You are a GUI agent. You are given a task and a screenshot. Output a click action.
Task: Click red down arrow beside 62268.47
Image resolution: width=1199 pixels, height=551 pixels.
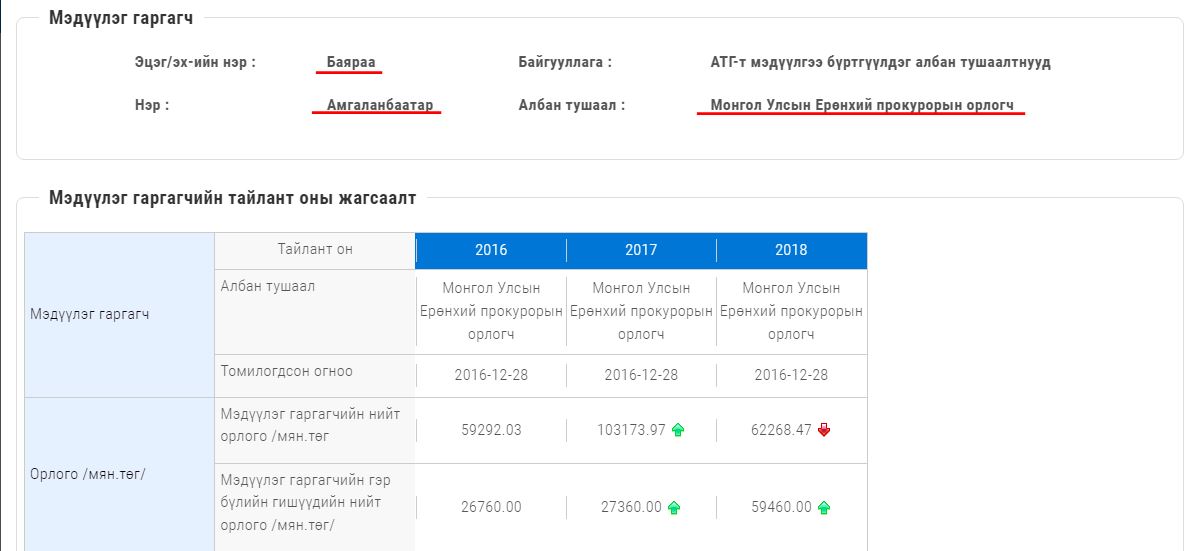pyautogui.click(x=824, y=430)
